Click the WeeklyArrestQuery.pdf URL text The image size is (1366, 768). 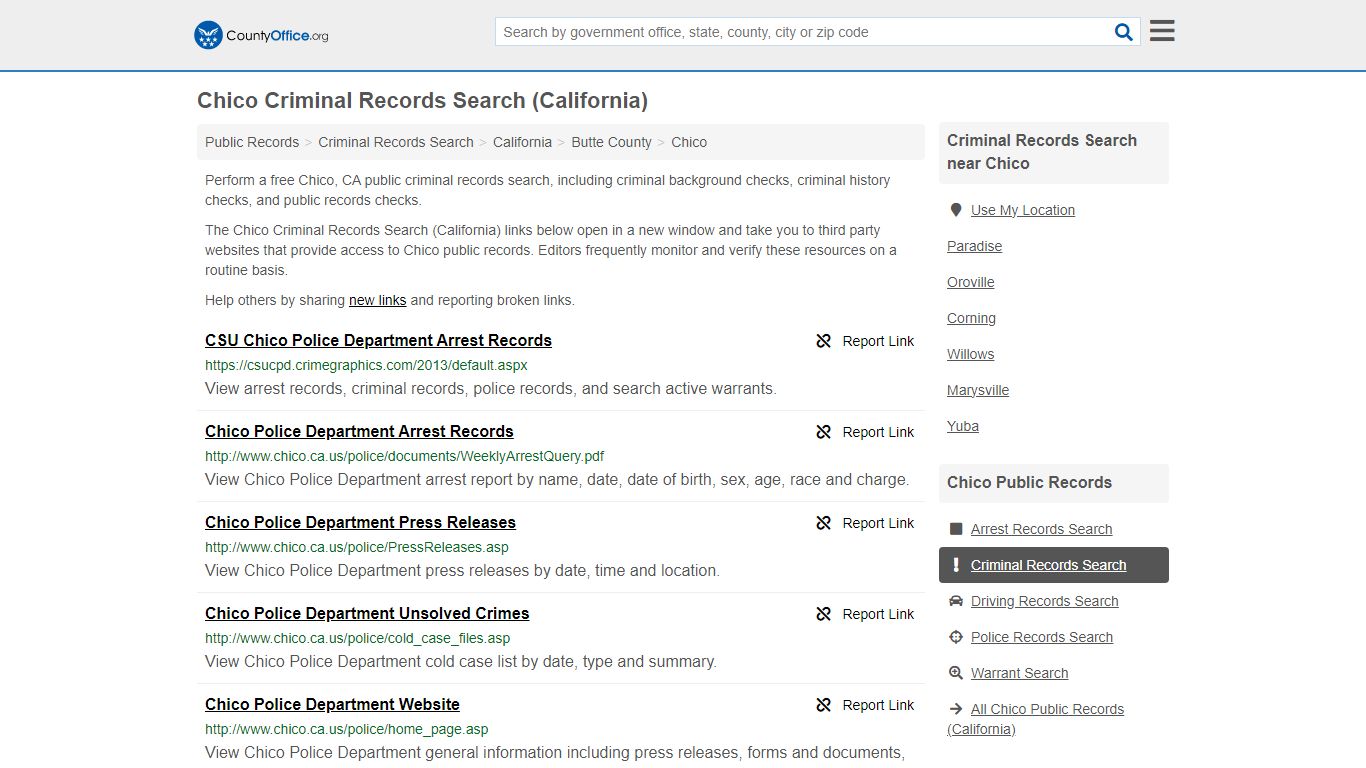click(404, 456)
